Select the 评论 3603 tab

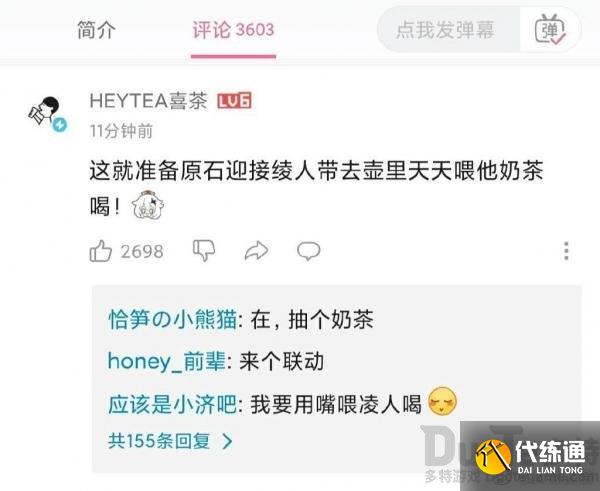click(x=233, y=30)
